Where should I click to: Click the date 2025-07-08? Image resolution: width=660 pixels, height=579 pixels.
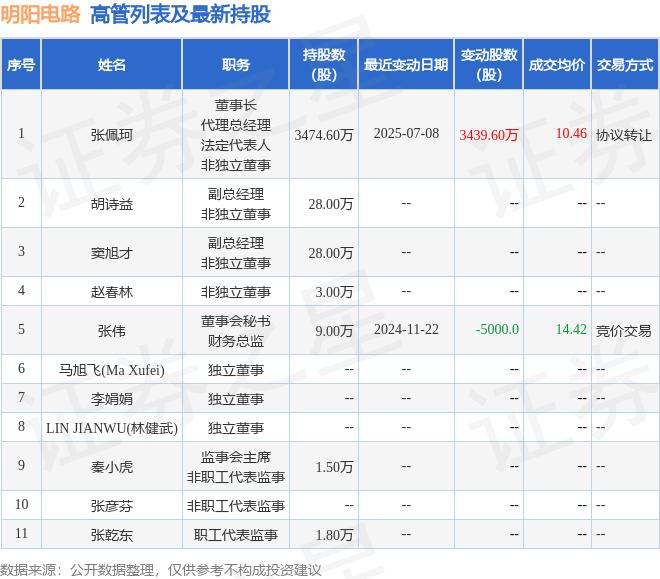pos(406,133)
